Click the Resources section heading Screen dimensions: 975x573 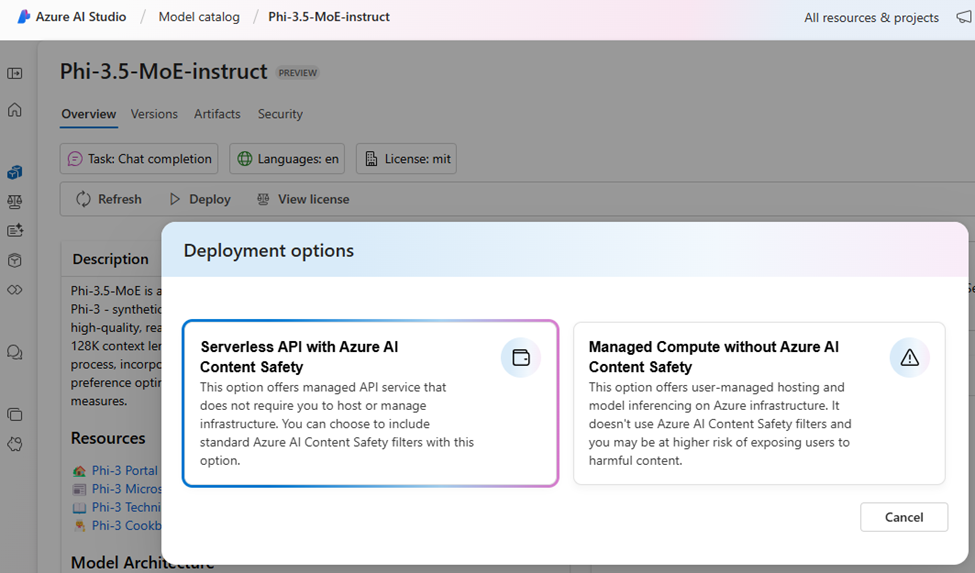pyautogui.click(x=108, y=438)
